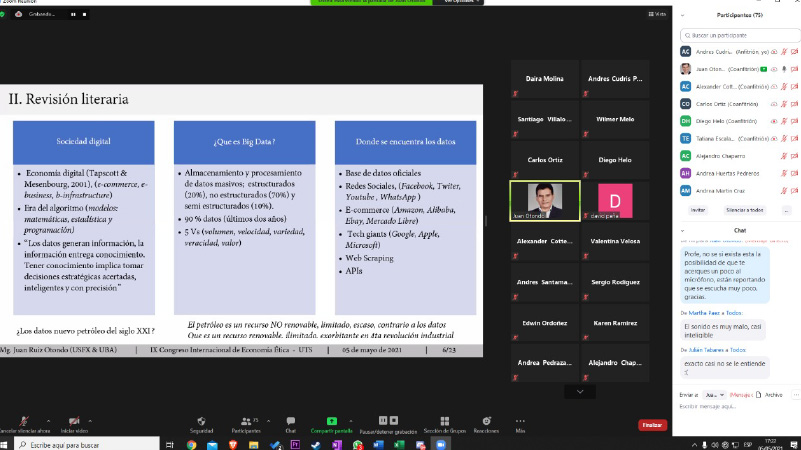The image size is (801, 450).
Task: Click Martha Paez sender name in chat
Action: tap(704, 313)
